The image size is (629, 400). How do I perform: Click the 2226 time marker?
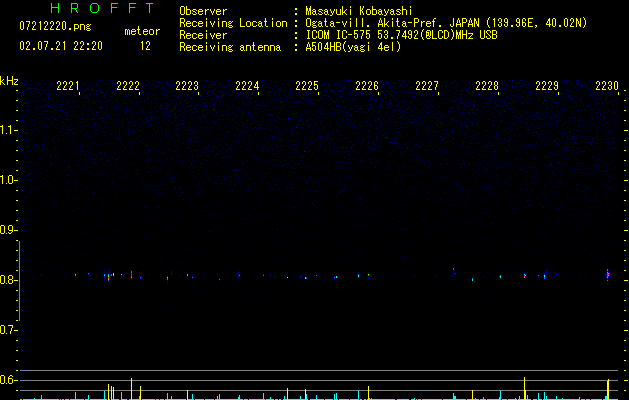(x=367, y=86)
